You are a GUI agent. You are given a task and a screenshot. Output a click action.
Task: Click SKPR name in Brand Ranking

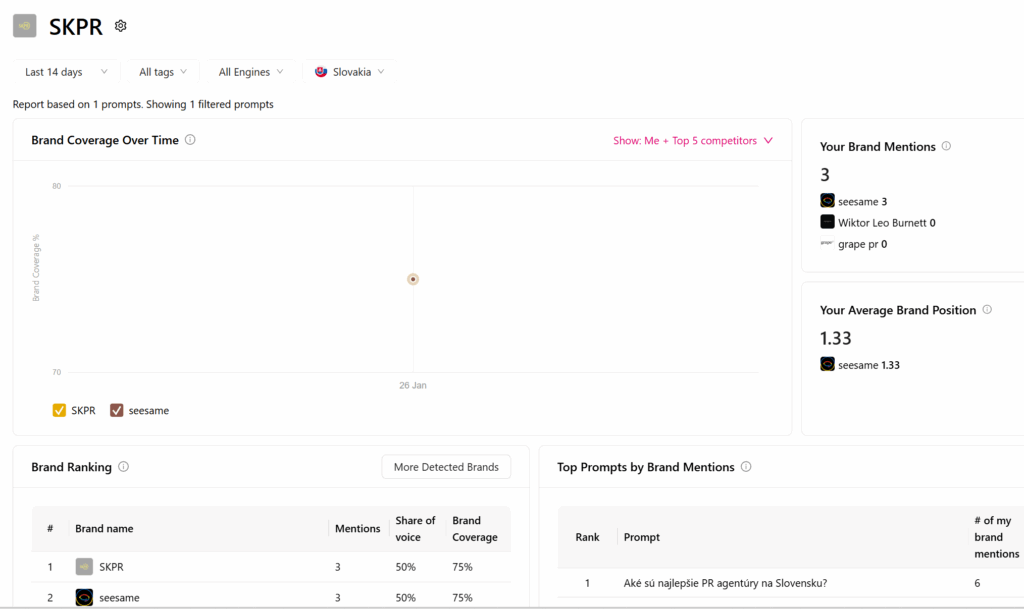[x=111, y=567]
